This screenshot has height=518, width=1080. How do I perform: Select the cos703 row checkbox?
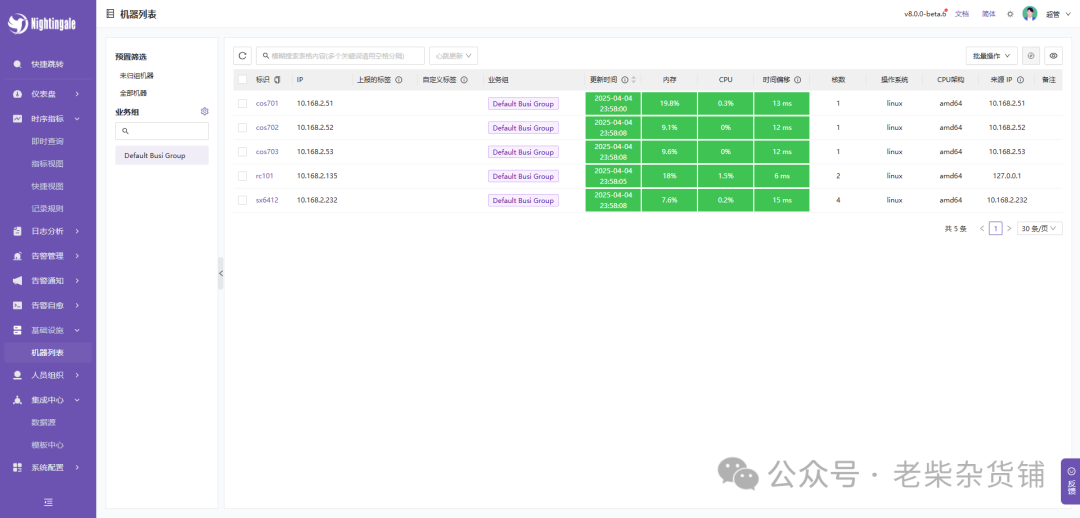pos(242,152)
